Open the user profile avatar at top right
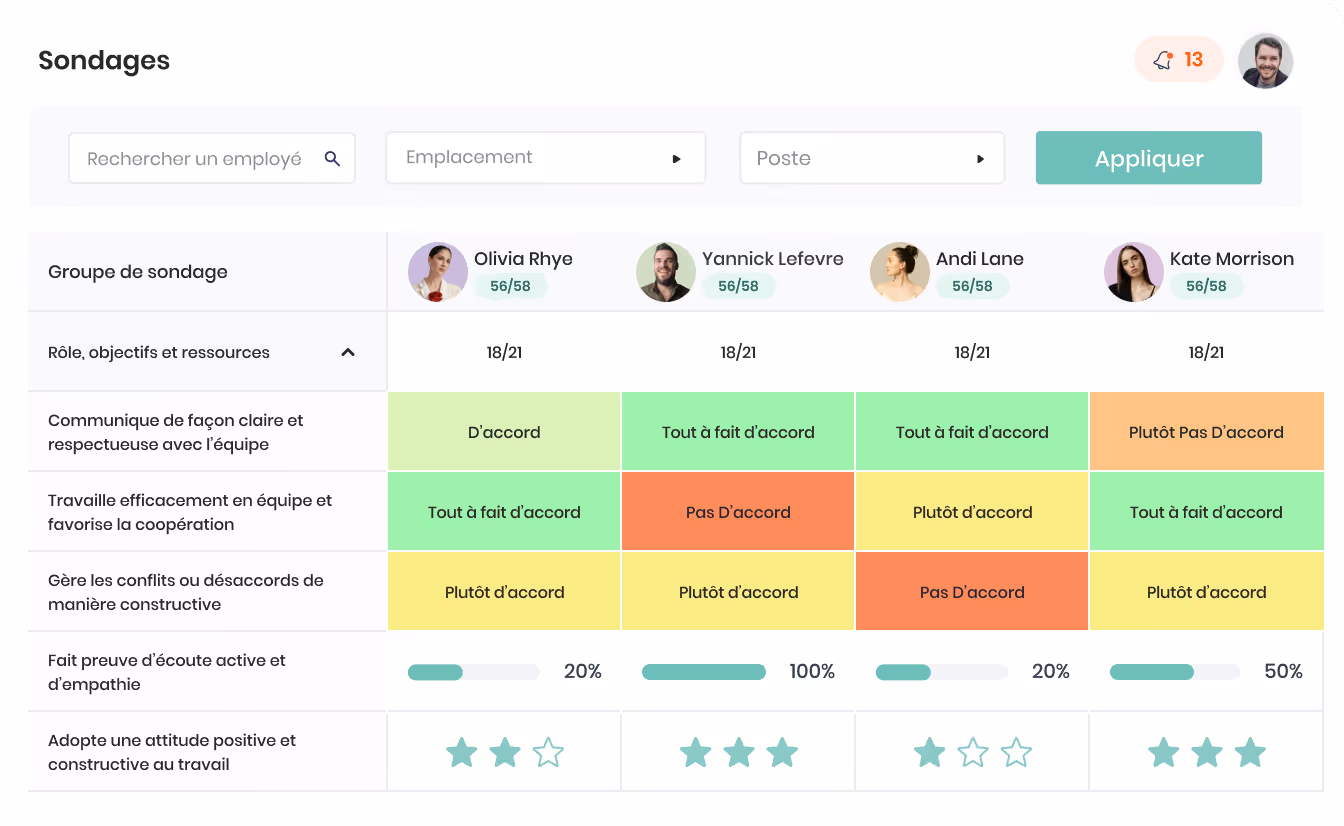 (x=1265, y=61)
